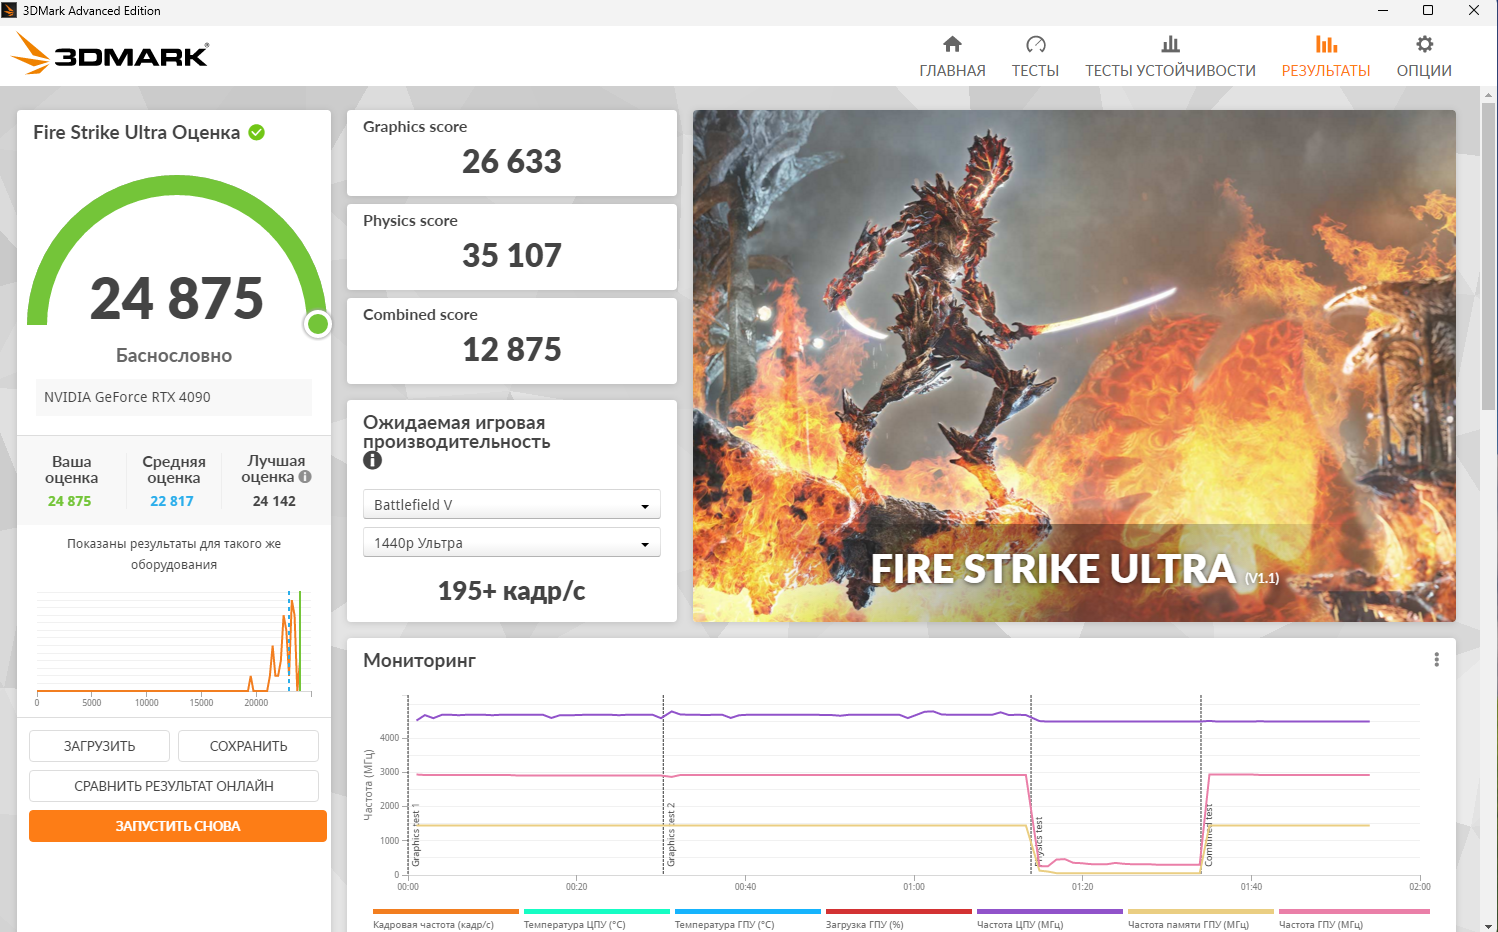Image resolution: width=1498 pixels, height=932 pixels.
Task: Click the Combined score card
Action: [512, 341]
